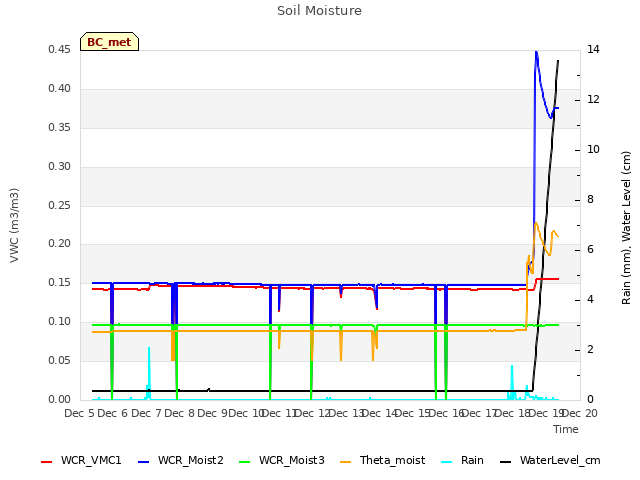Image resolution: width=640 pixels, height=480 pixels.
Task: Click the blue WCR_Moist2 legend color marker
Action: [x=144, y=462]
